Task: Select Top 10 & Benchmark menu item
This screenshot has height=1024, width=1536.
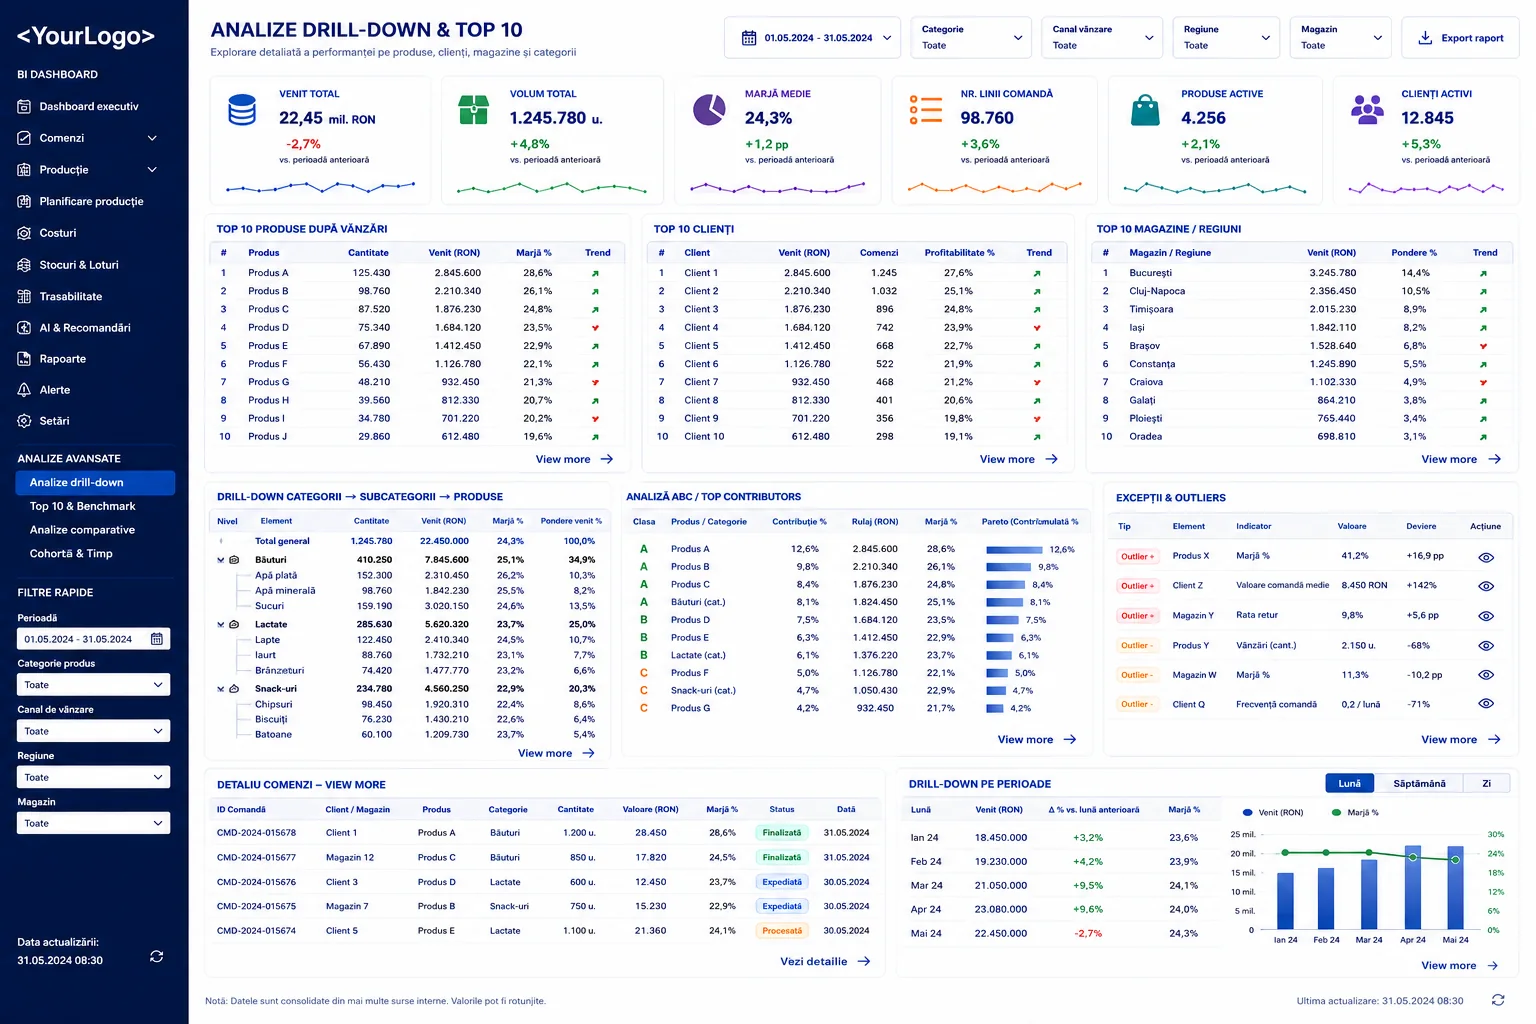Action: tap(82, 506)
